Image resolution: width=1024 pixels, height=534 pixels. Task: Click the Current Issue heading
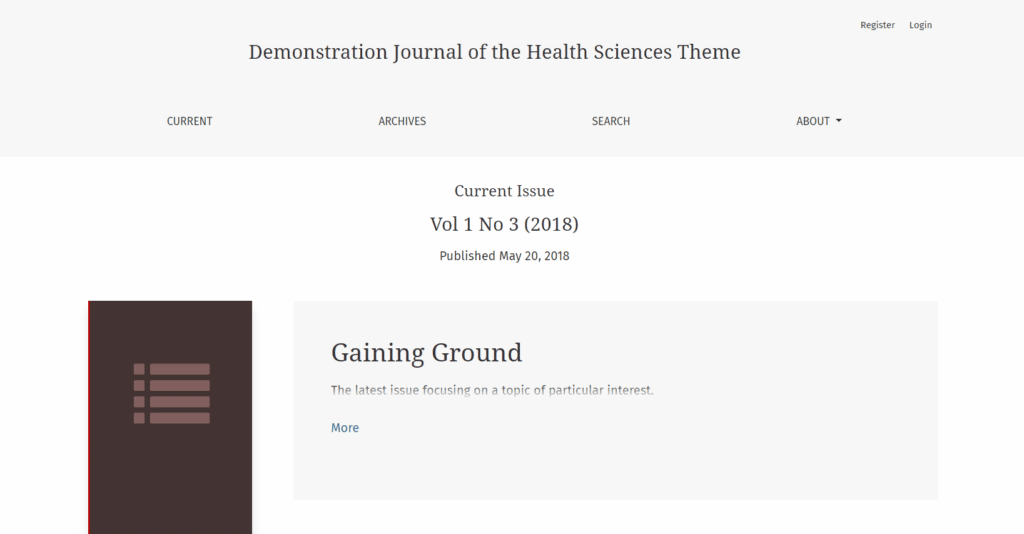[x=504, y=191]
